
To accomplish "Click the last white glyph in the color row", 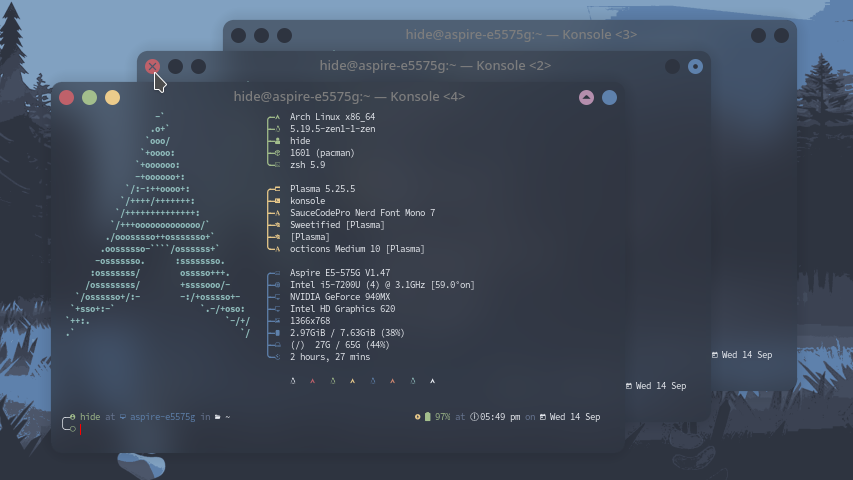I will [432, 381].
